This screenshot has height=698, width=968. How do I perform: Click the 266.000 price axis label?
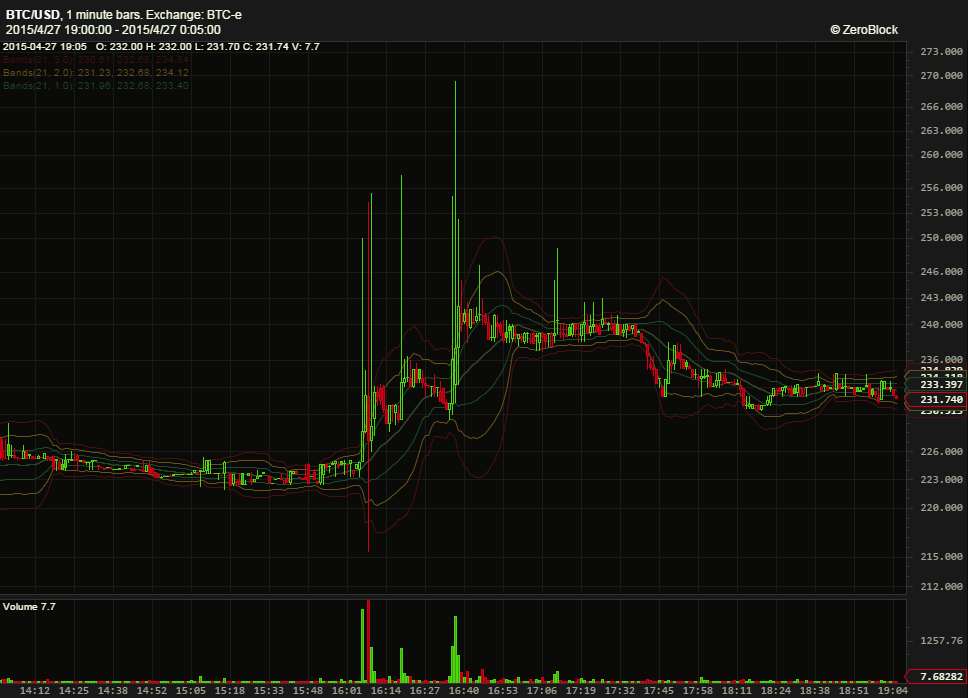click(x=941, y=106)
